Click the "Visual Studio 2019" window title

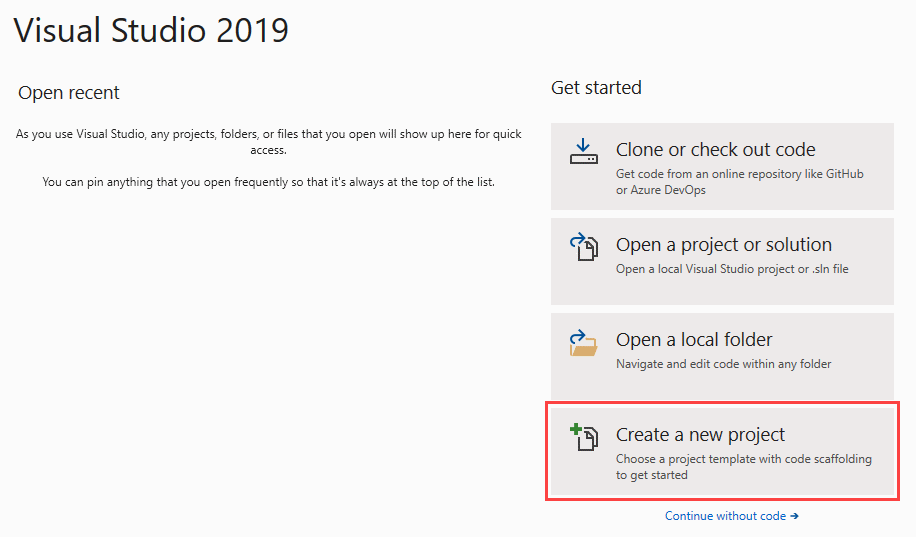[151, 30]
